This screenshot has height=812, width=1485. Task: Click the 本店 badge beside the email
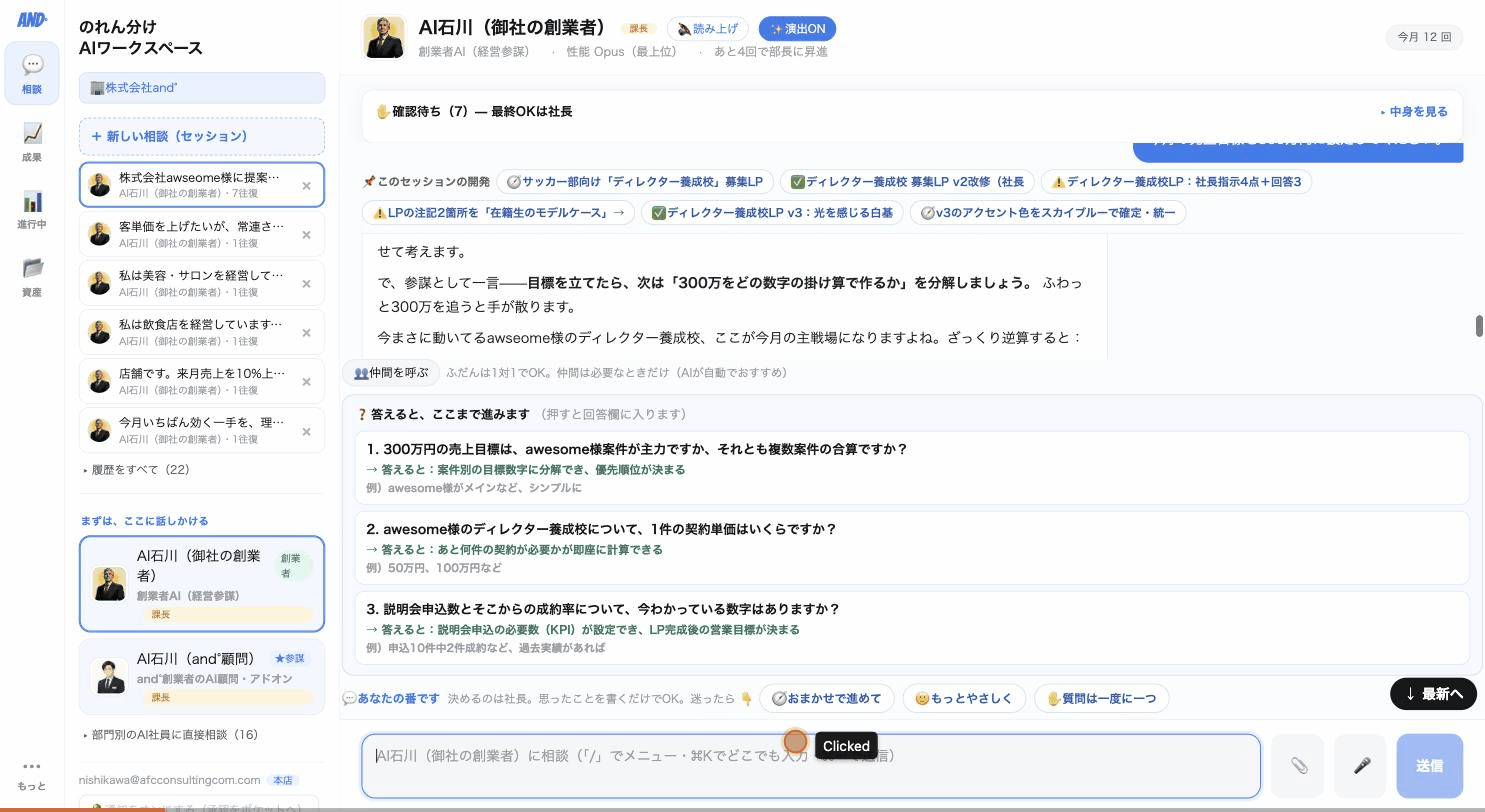pyautogui.click(x=283, y=780)
